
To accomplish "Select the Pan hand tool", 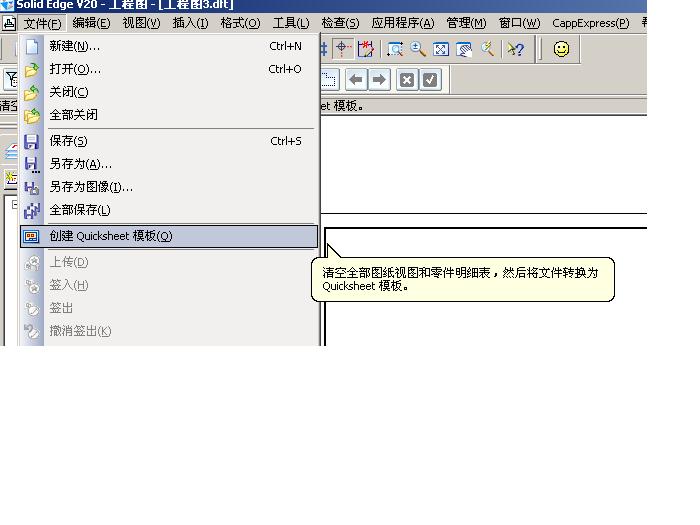I will (464, 49).
